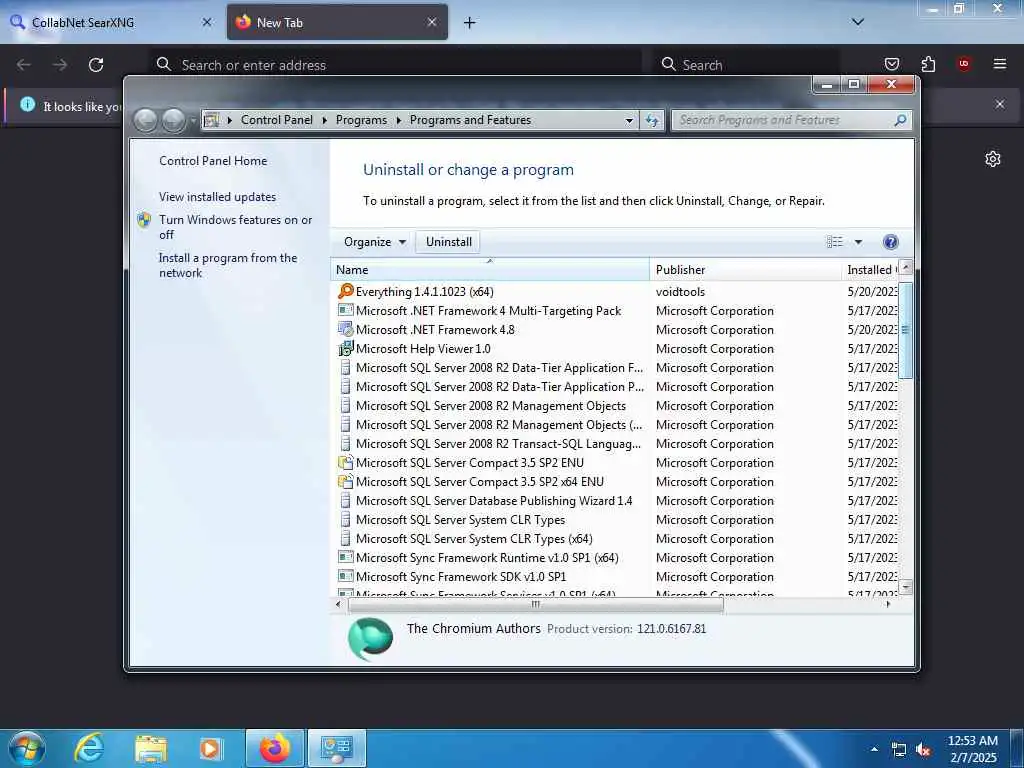Click the Uninstall toolbar button
The height and width of the screenshot is (768, 1024).
[449, 242]
